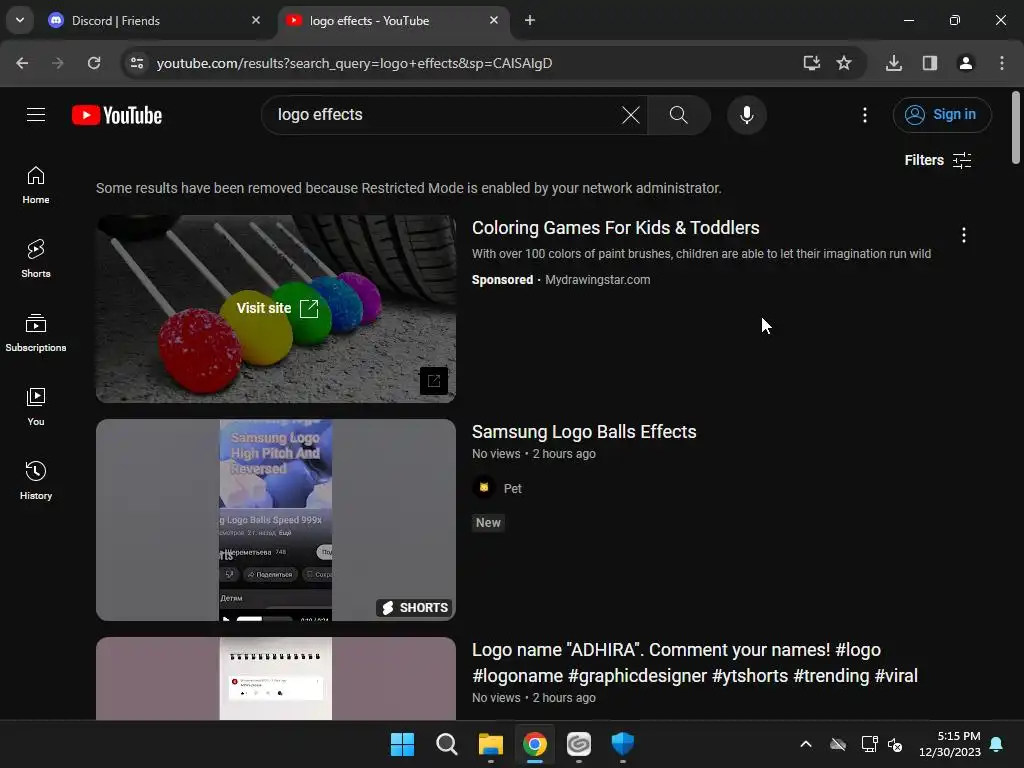This screenshot has width=1024, height=768.
Task: Open the YouTube hamburger guide menu
Action: click(x=36, y=115)
